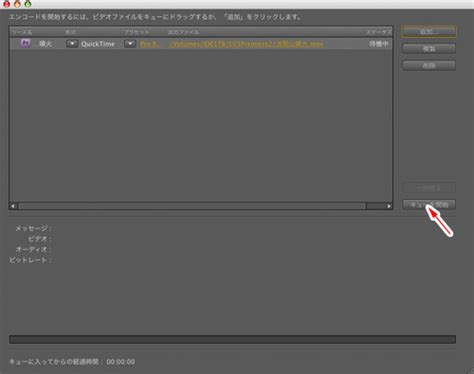Click the プリセット column header
The image size is (474, 374).
[x=136, y=32]
